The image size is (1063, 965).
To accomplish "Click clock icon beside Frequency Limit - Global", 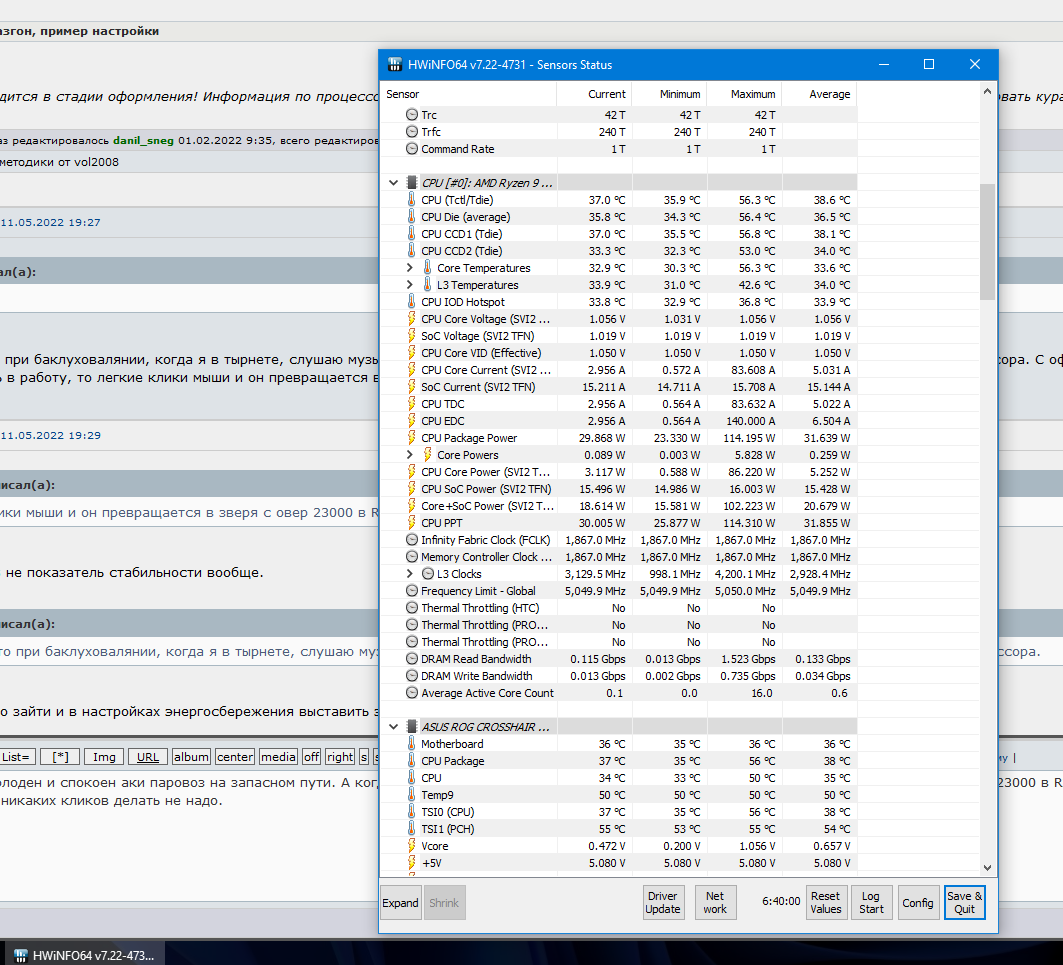I will [x=412, y=591].
